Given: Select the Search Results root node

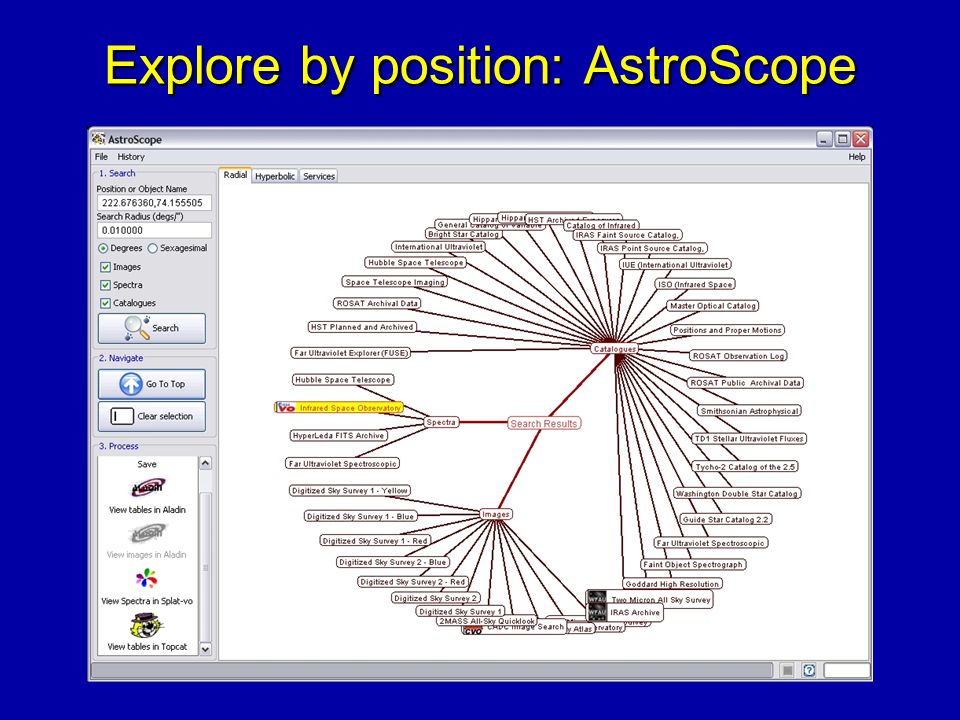Looking at the screenshot, I should (544, 423).
